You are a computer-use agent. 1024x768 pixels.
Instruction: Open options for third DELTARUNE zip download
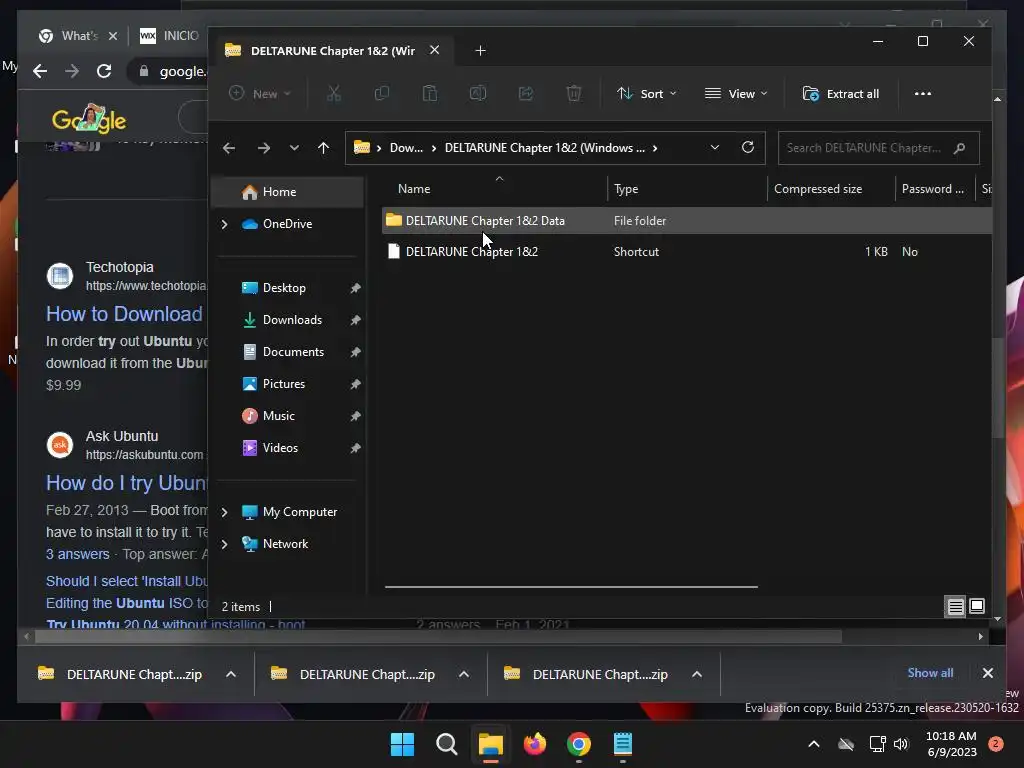(x=697, y=674)
